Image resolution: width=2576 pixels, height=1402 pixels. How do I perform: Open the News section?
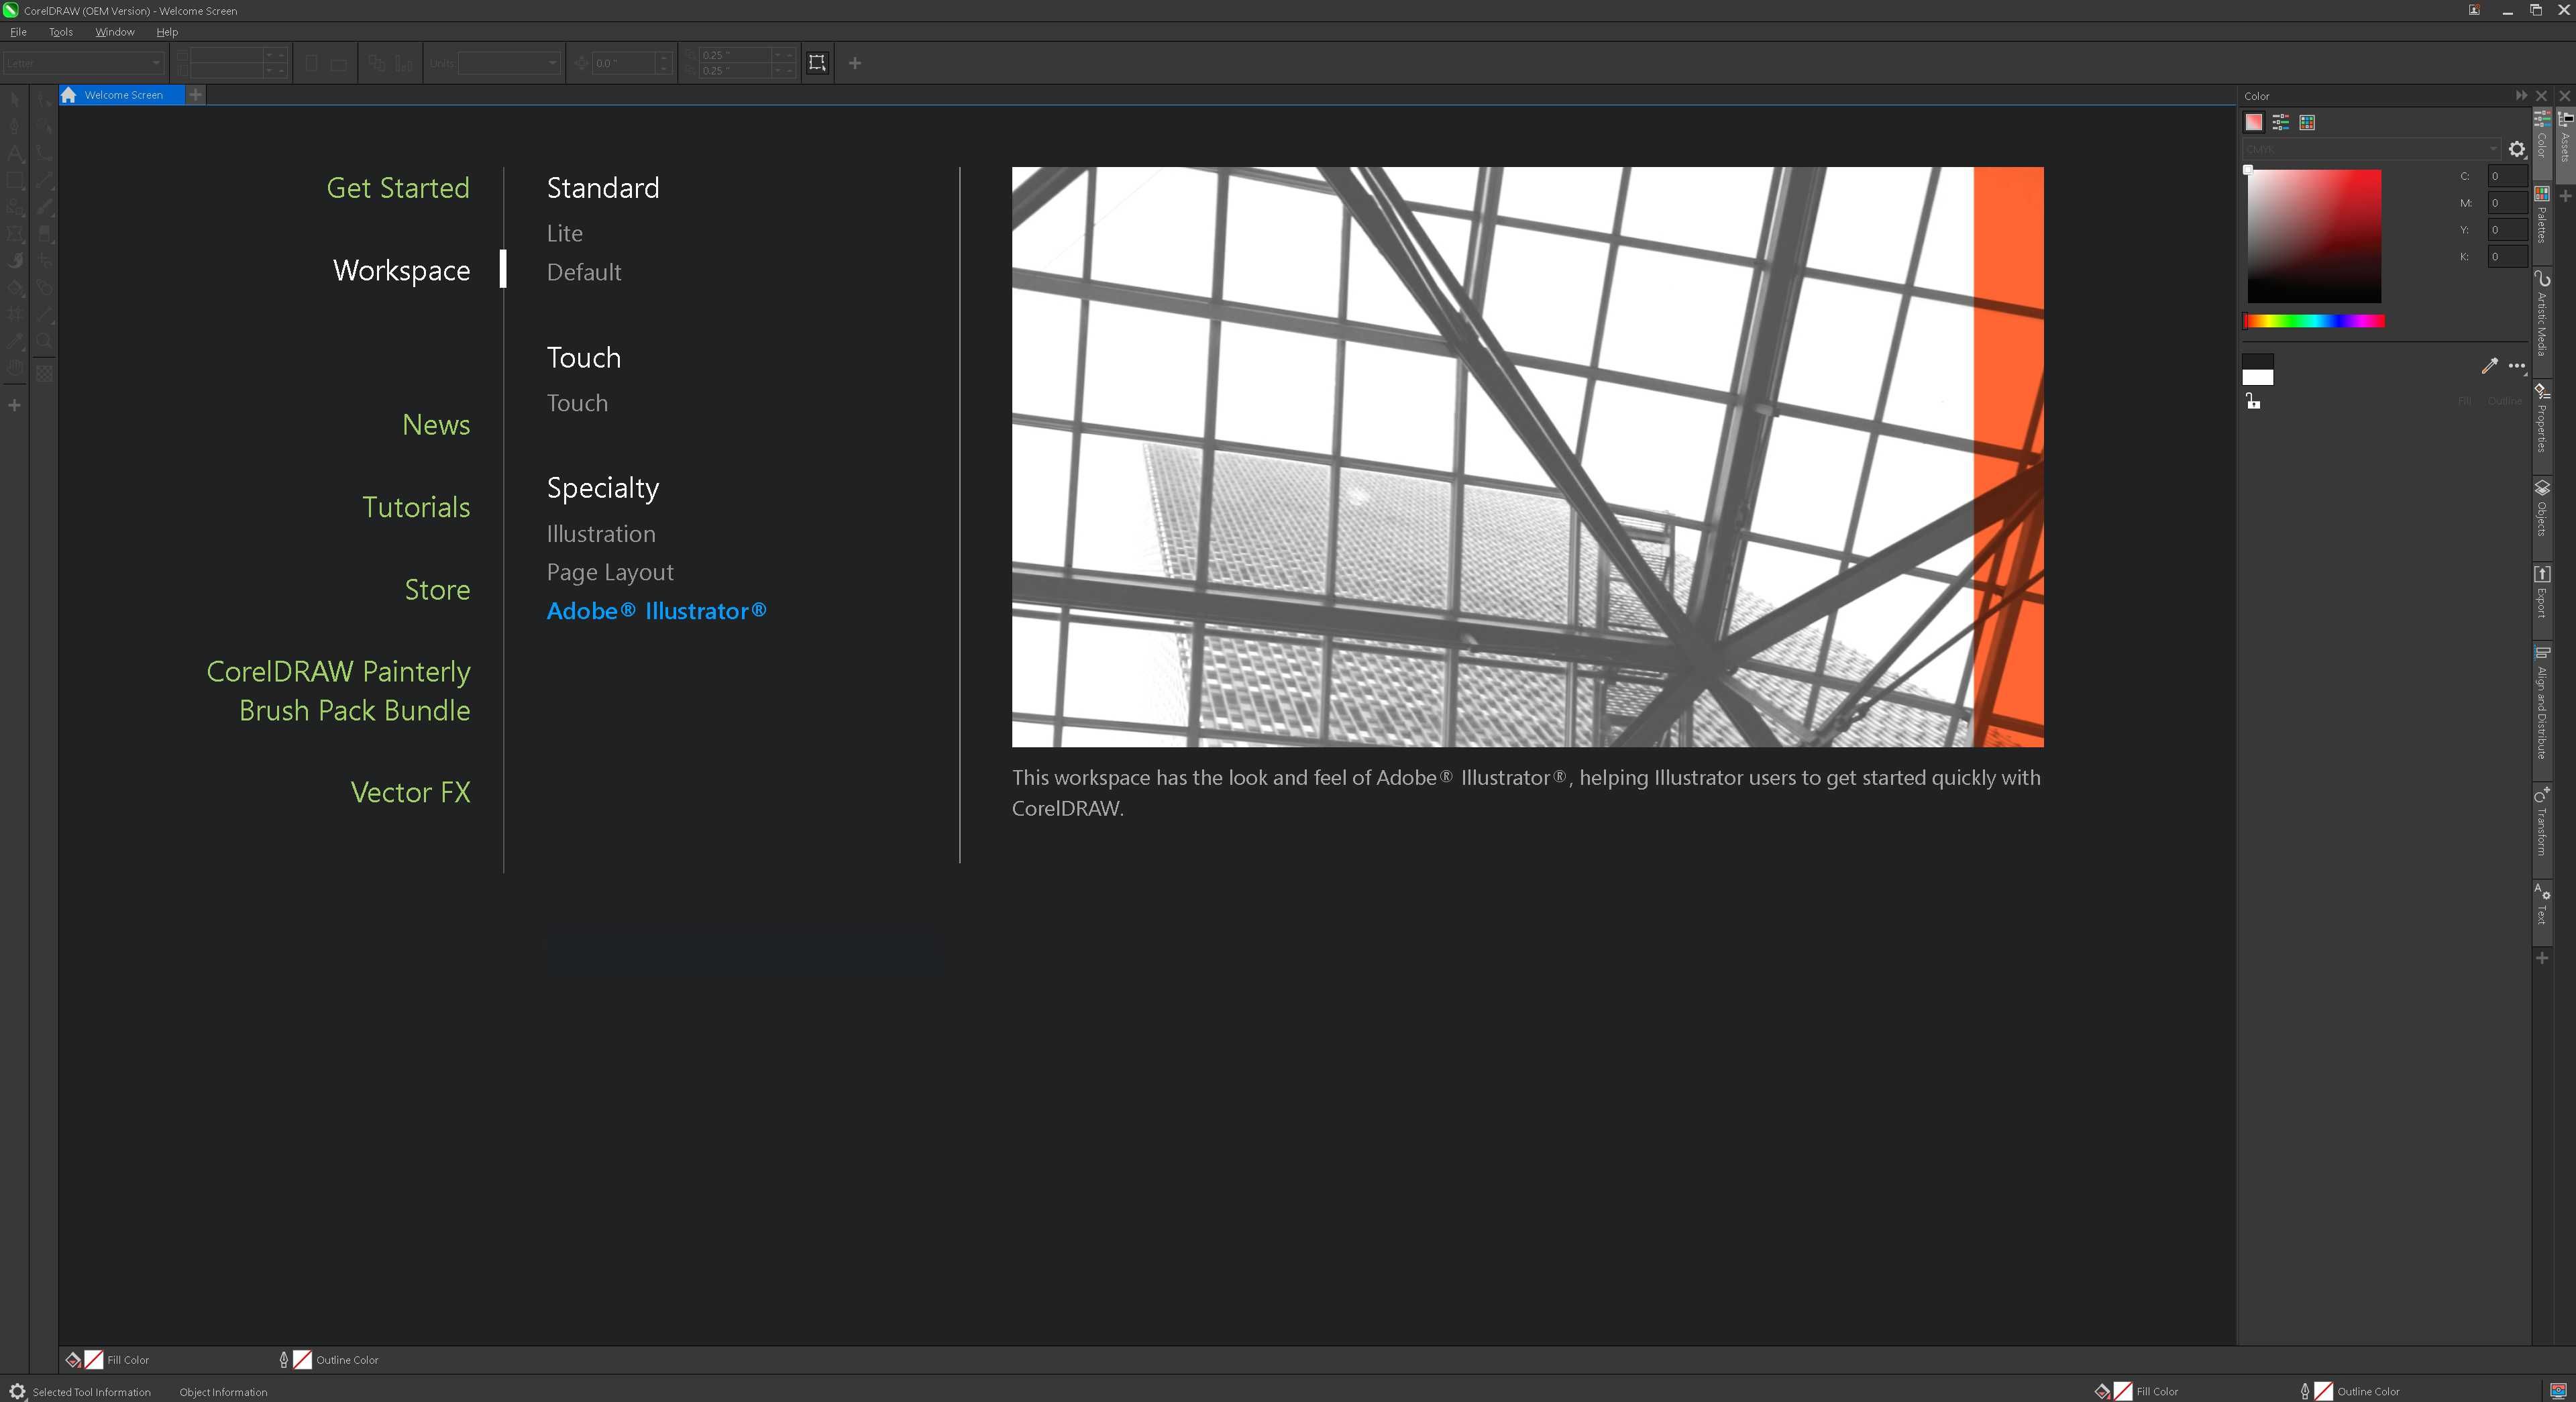pos(436,424)
